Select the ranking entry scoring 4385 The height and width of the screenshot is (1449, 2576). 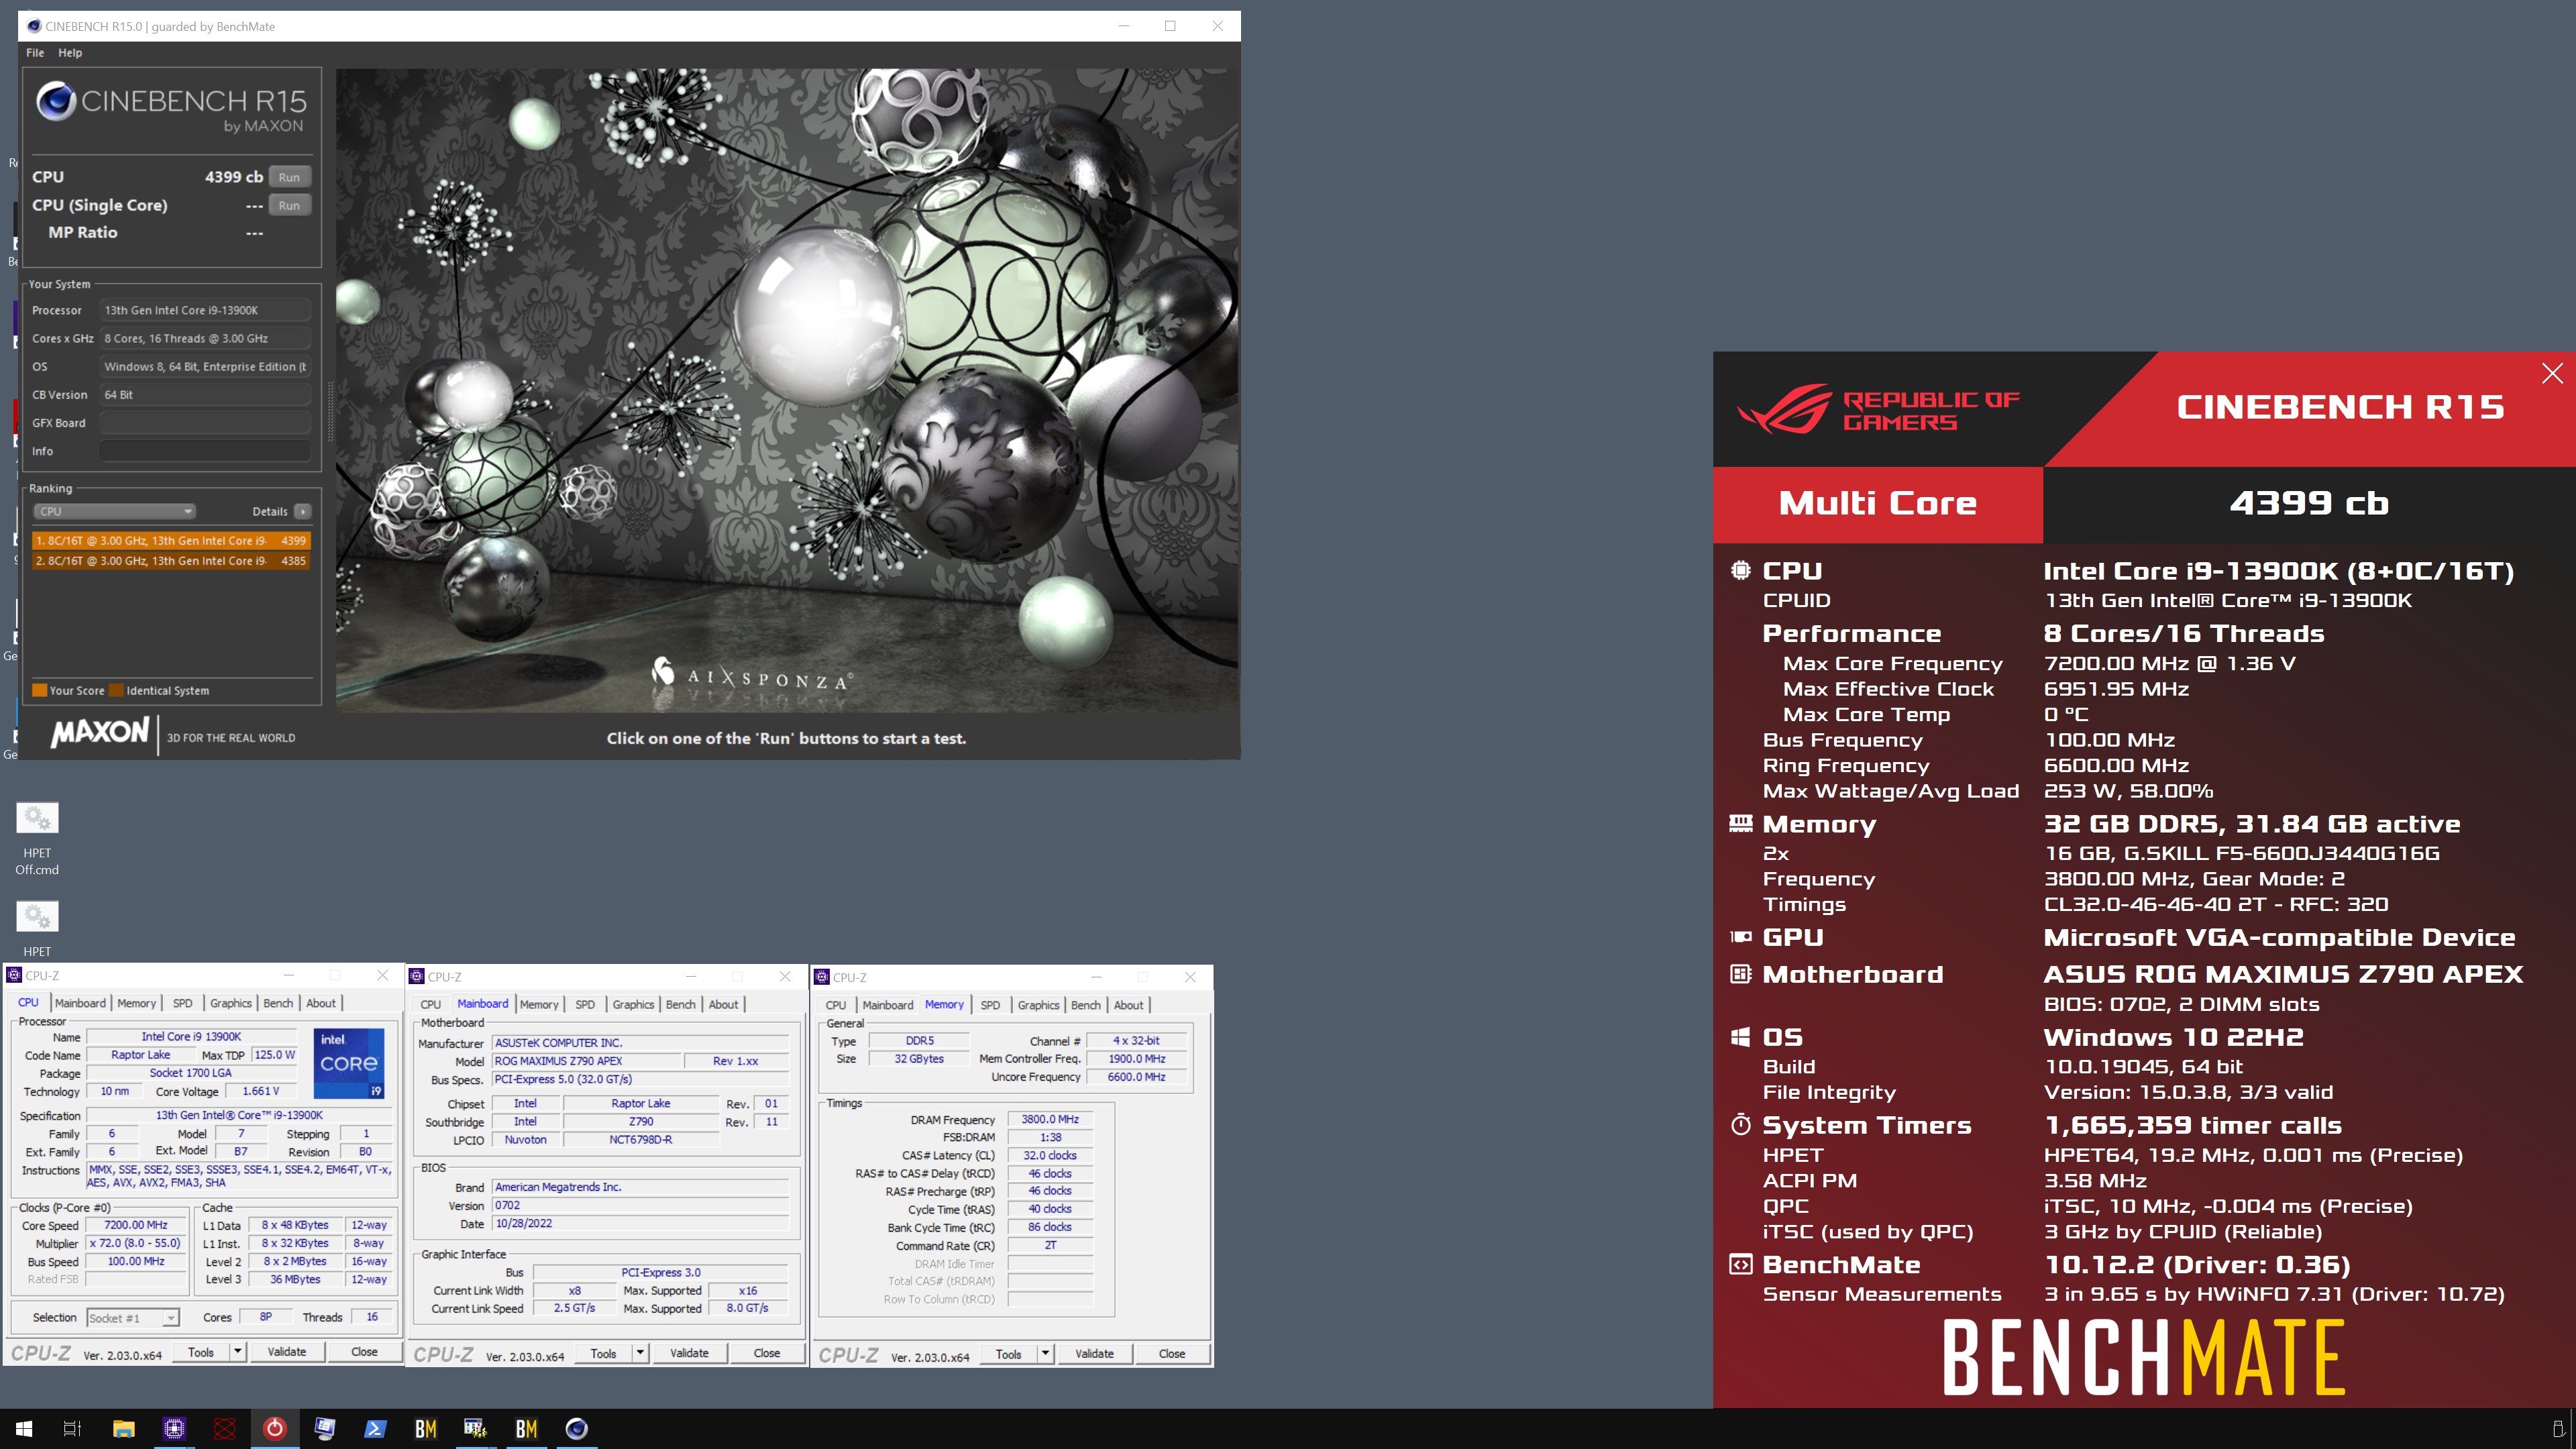pyautogui.click(x=171, y=561)
